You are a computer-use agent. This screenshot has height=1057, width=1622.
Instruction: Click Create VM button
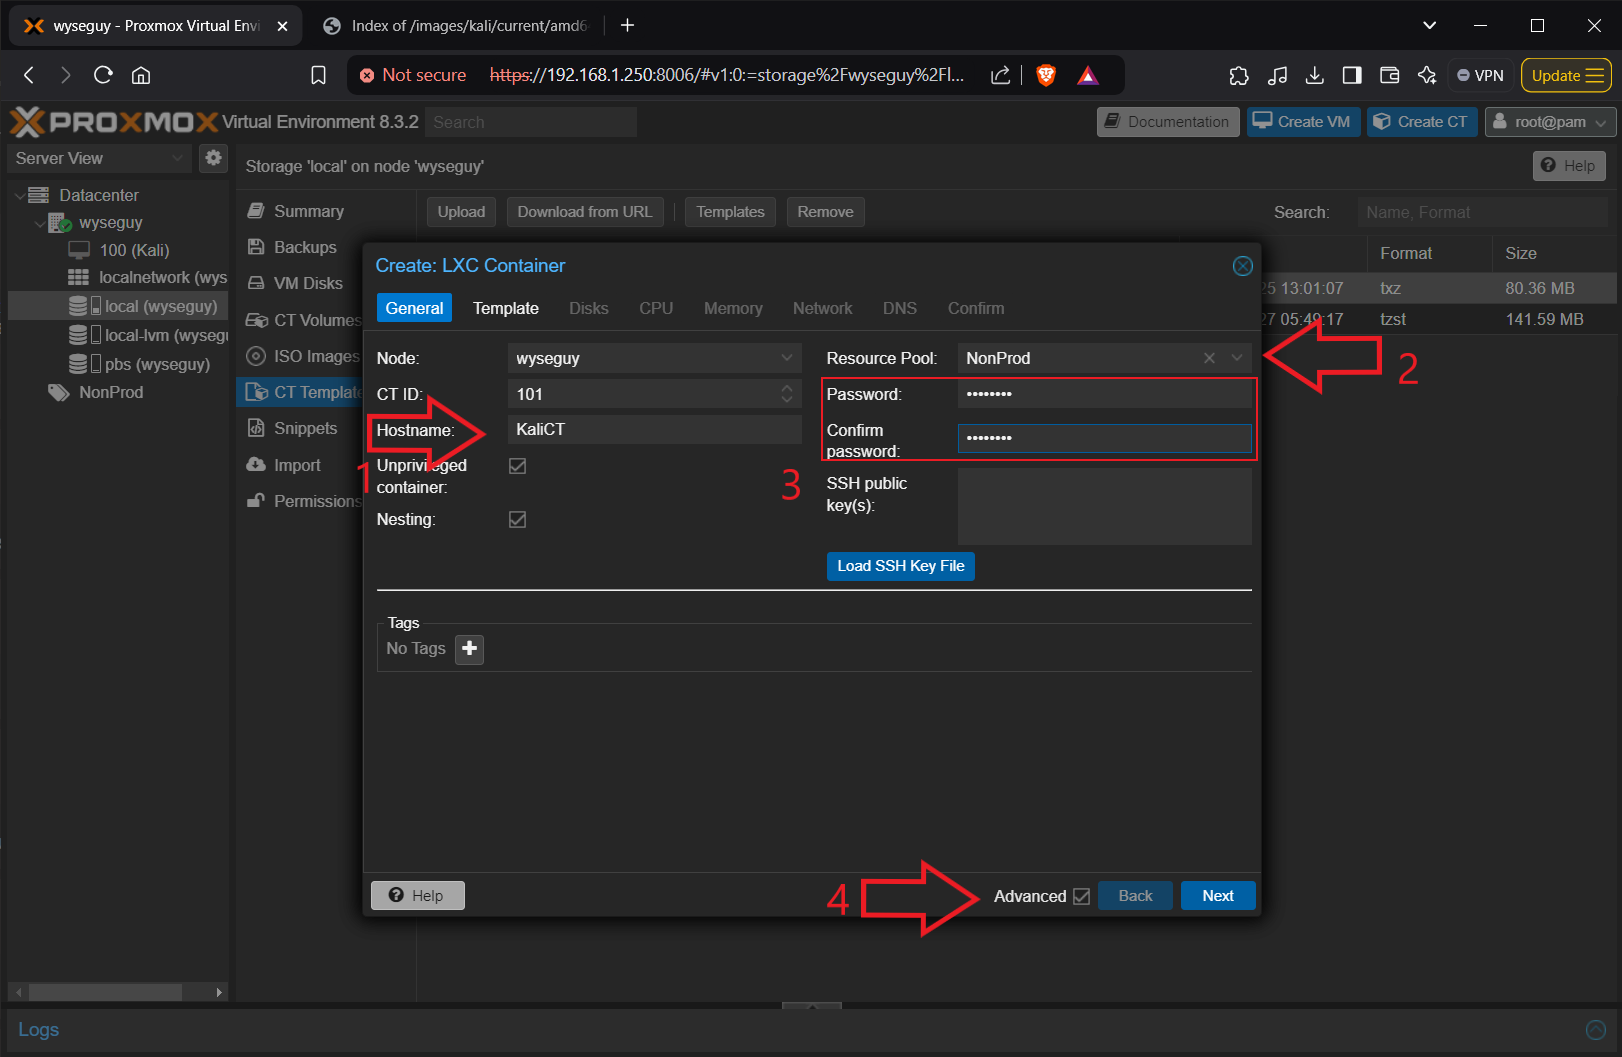[x=1303, y=122]
